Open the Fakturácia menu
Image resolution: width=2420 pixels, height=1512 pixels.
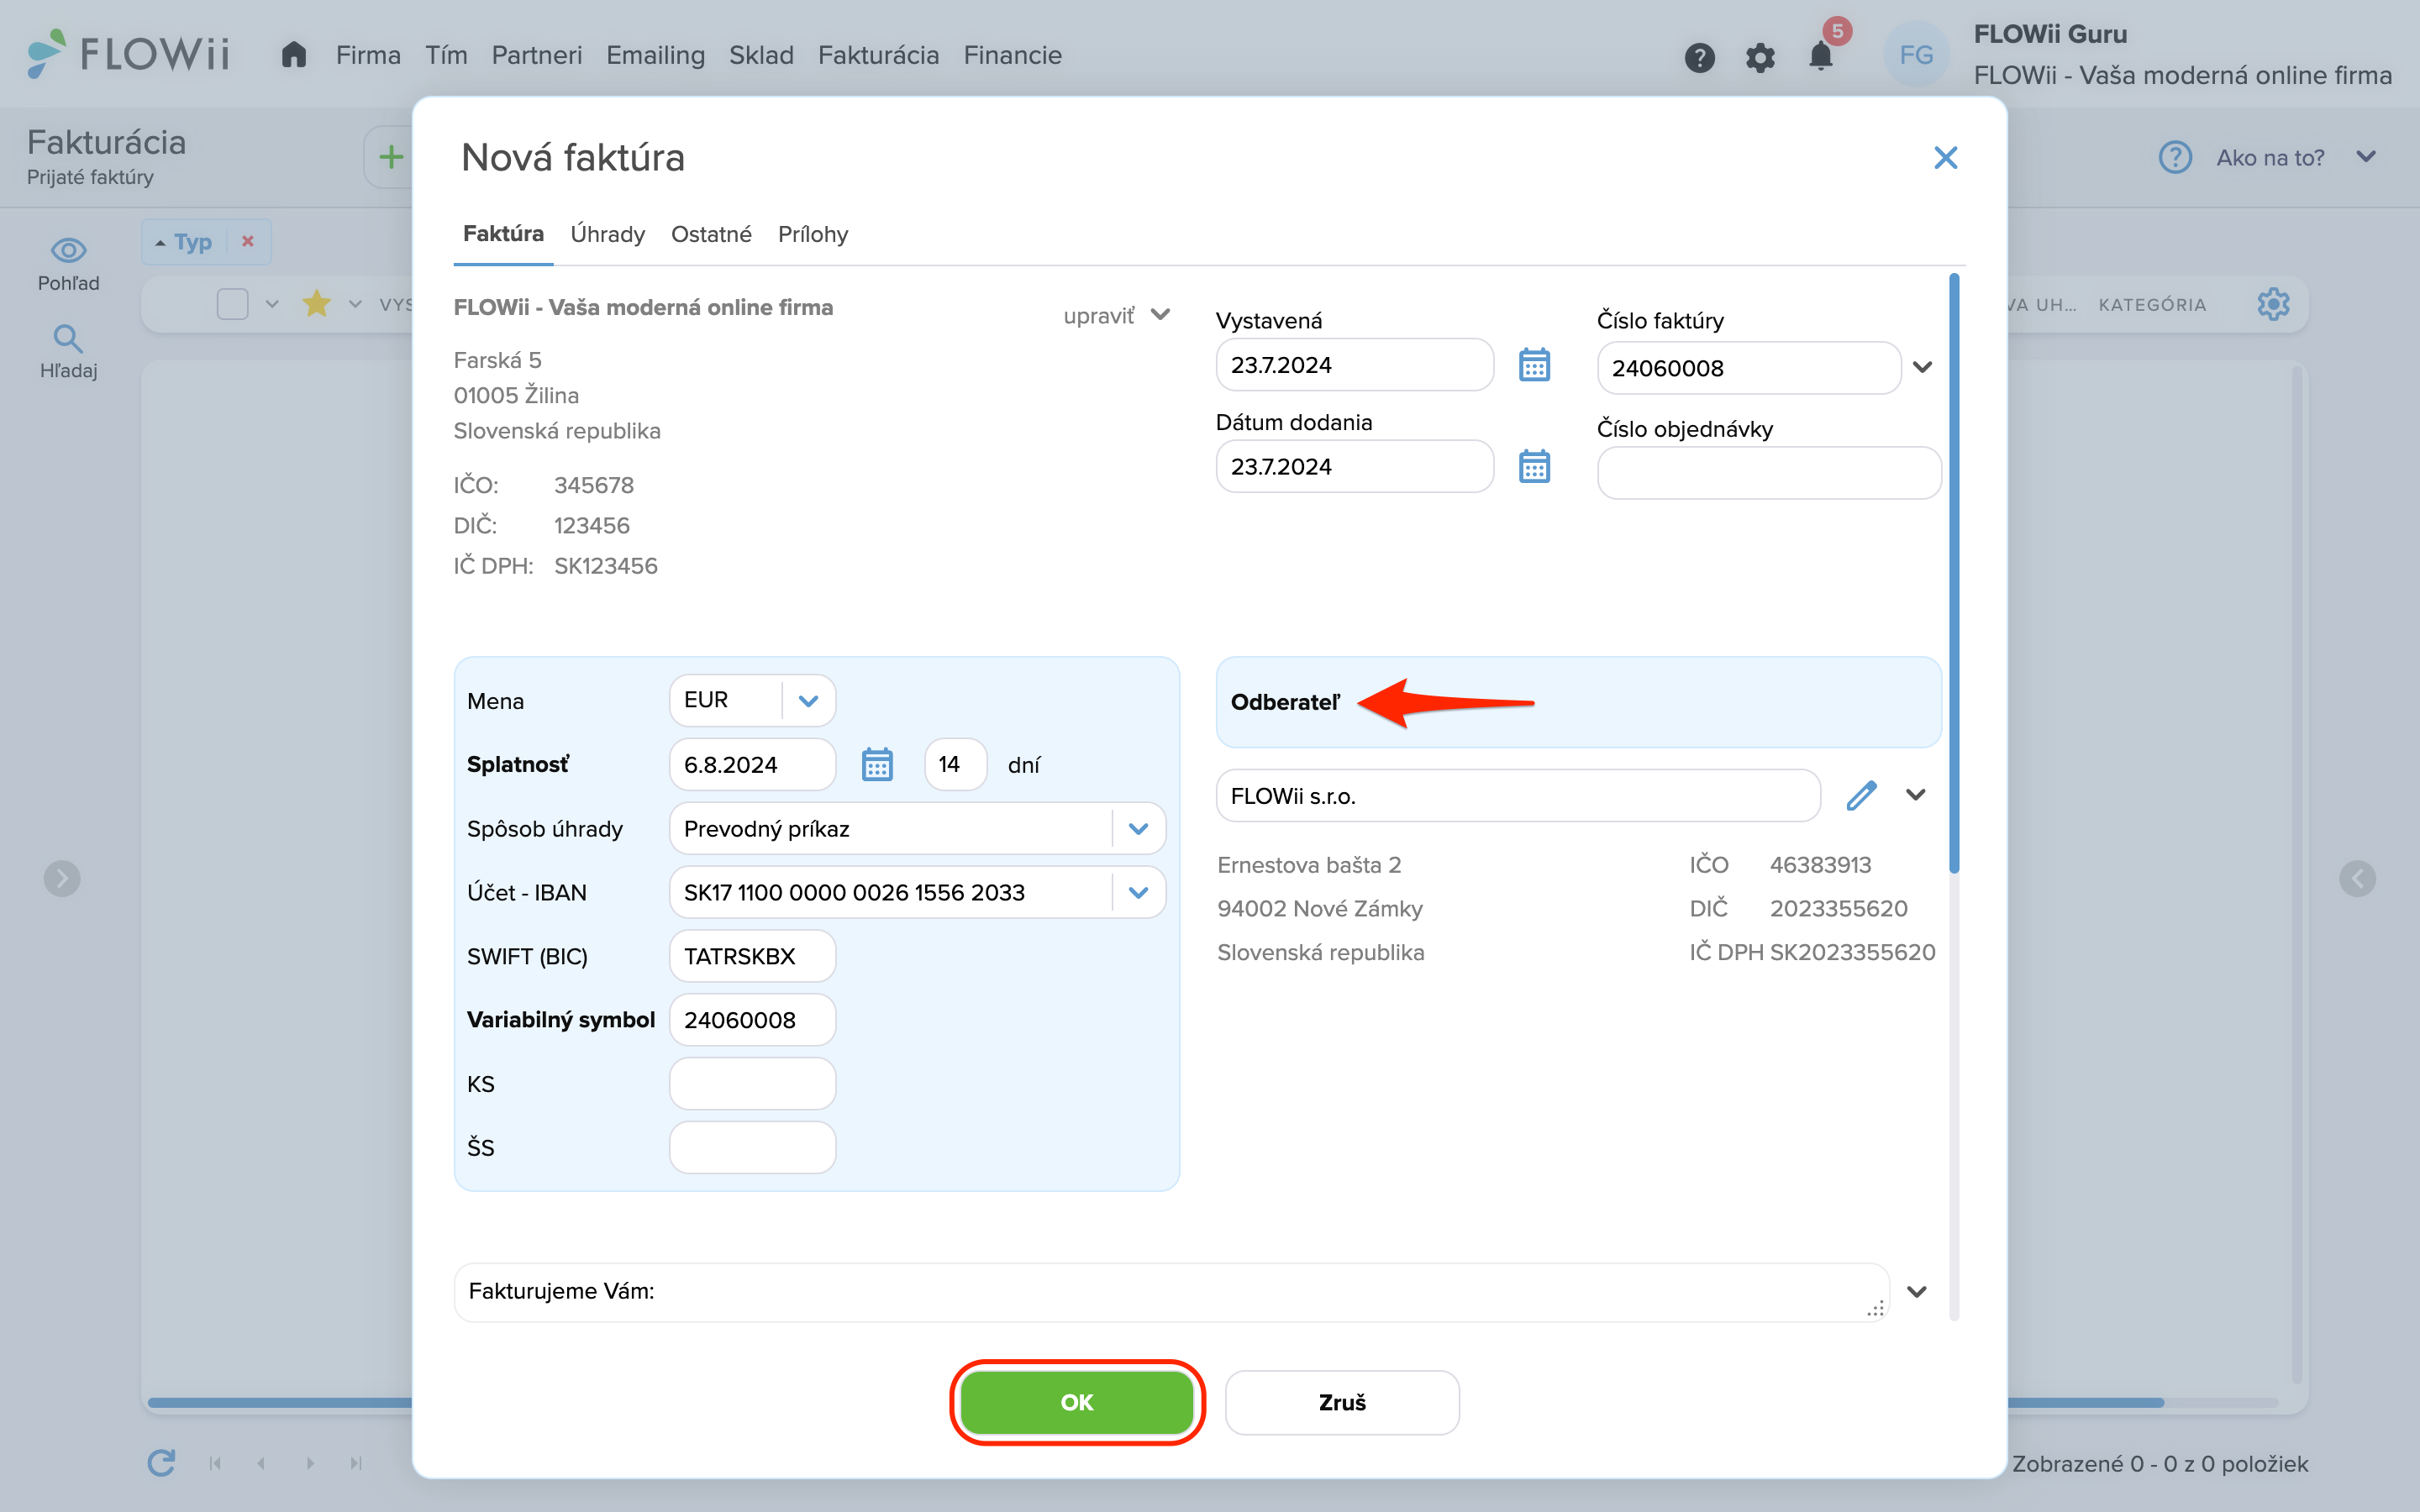pyautogui.click(x=878, y=55)
